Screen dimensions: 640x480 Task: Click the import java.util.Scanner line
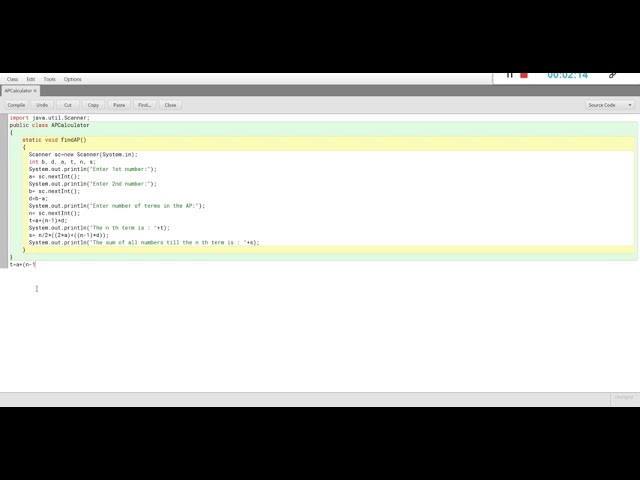(x=49, y=118)
